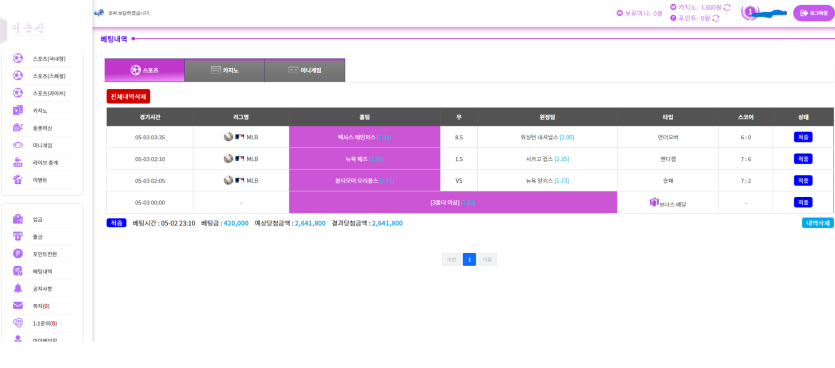This screenshot has height=368, width=835.
Task: Open the 쪽지 messages envelope icon
Action: click(18, 306)
